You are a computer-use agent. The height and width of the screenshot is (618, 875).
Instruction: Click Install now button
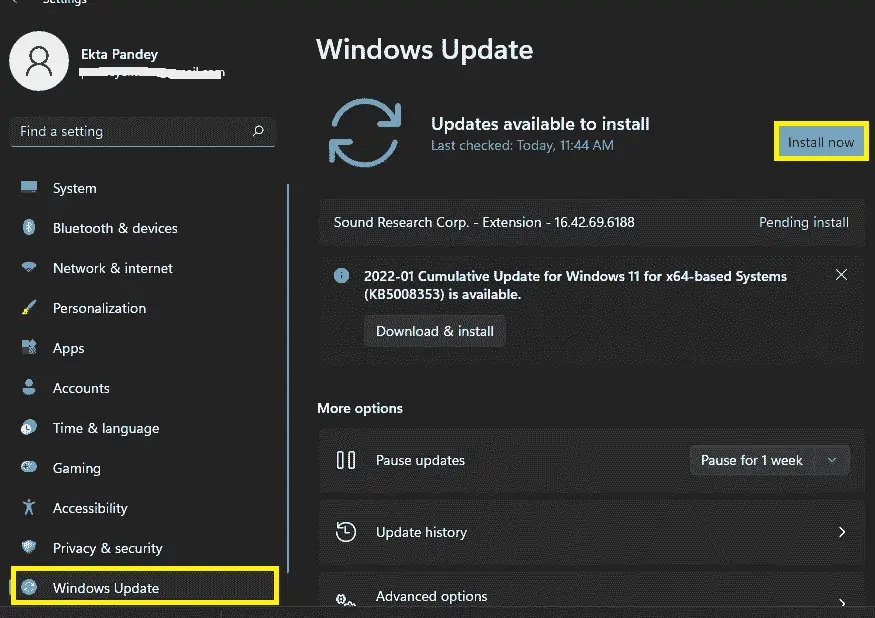tap(821, 142)
